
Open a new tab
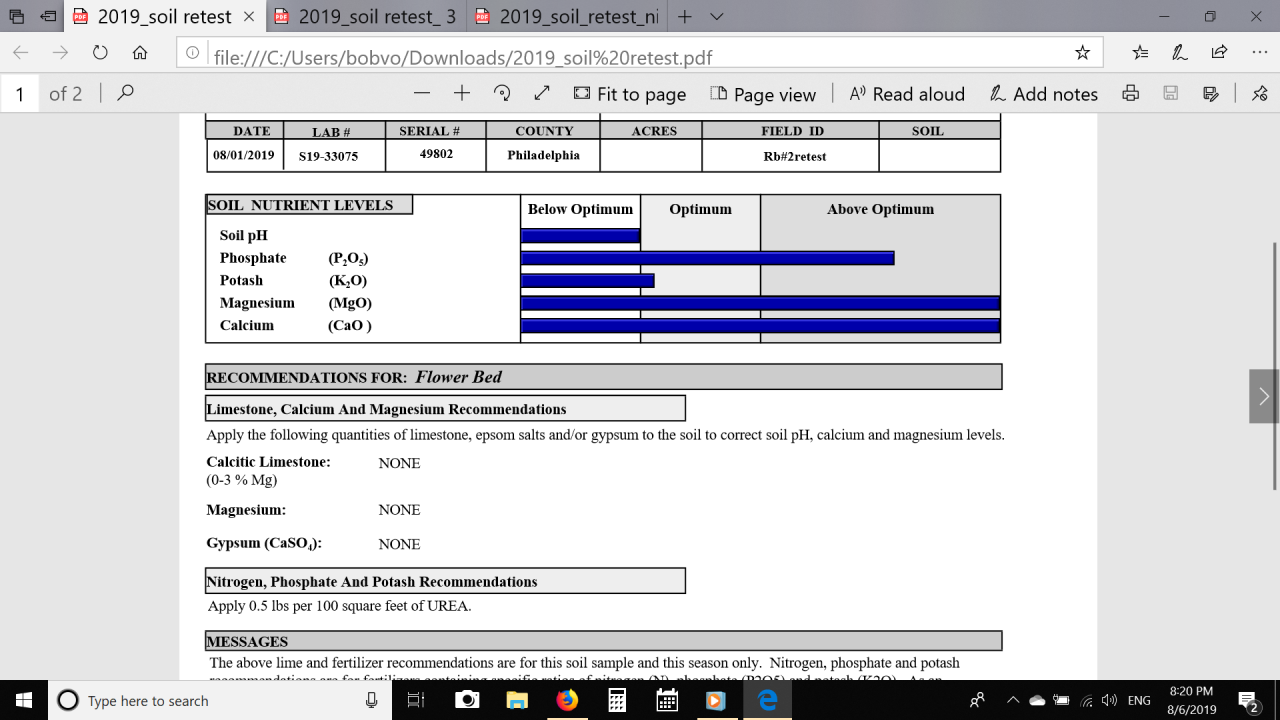pyautogui.click(x=685, y=17)
